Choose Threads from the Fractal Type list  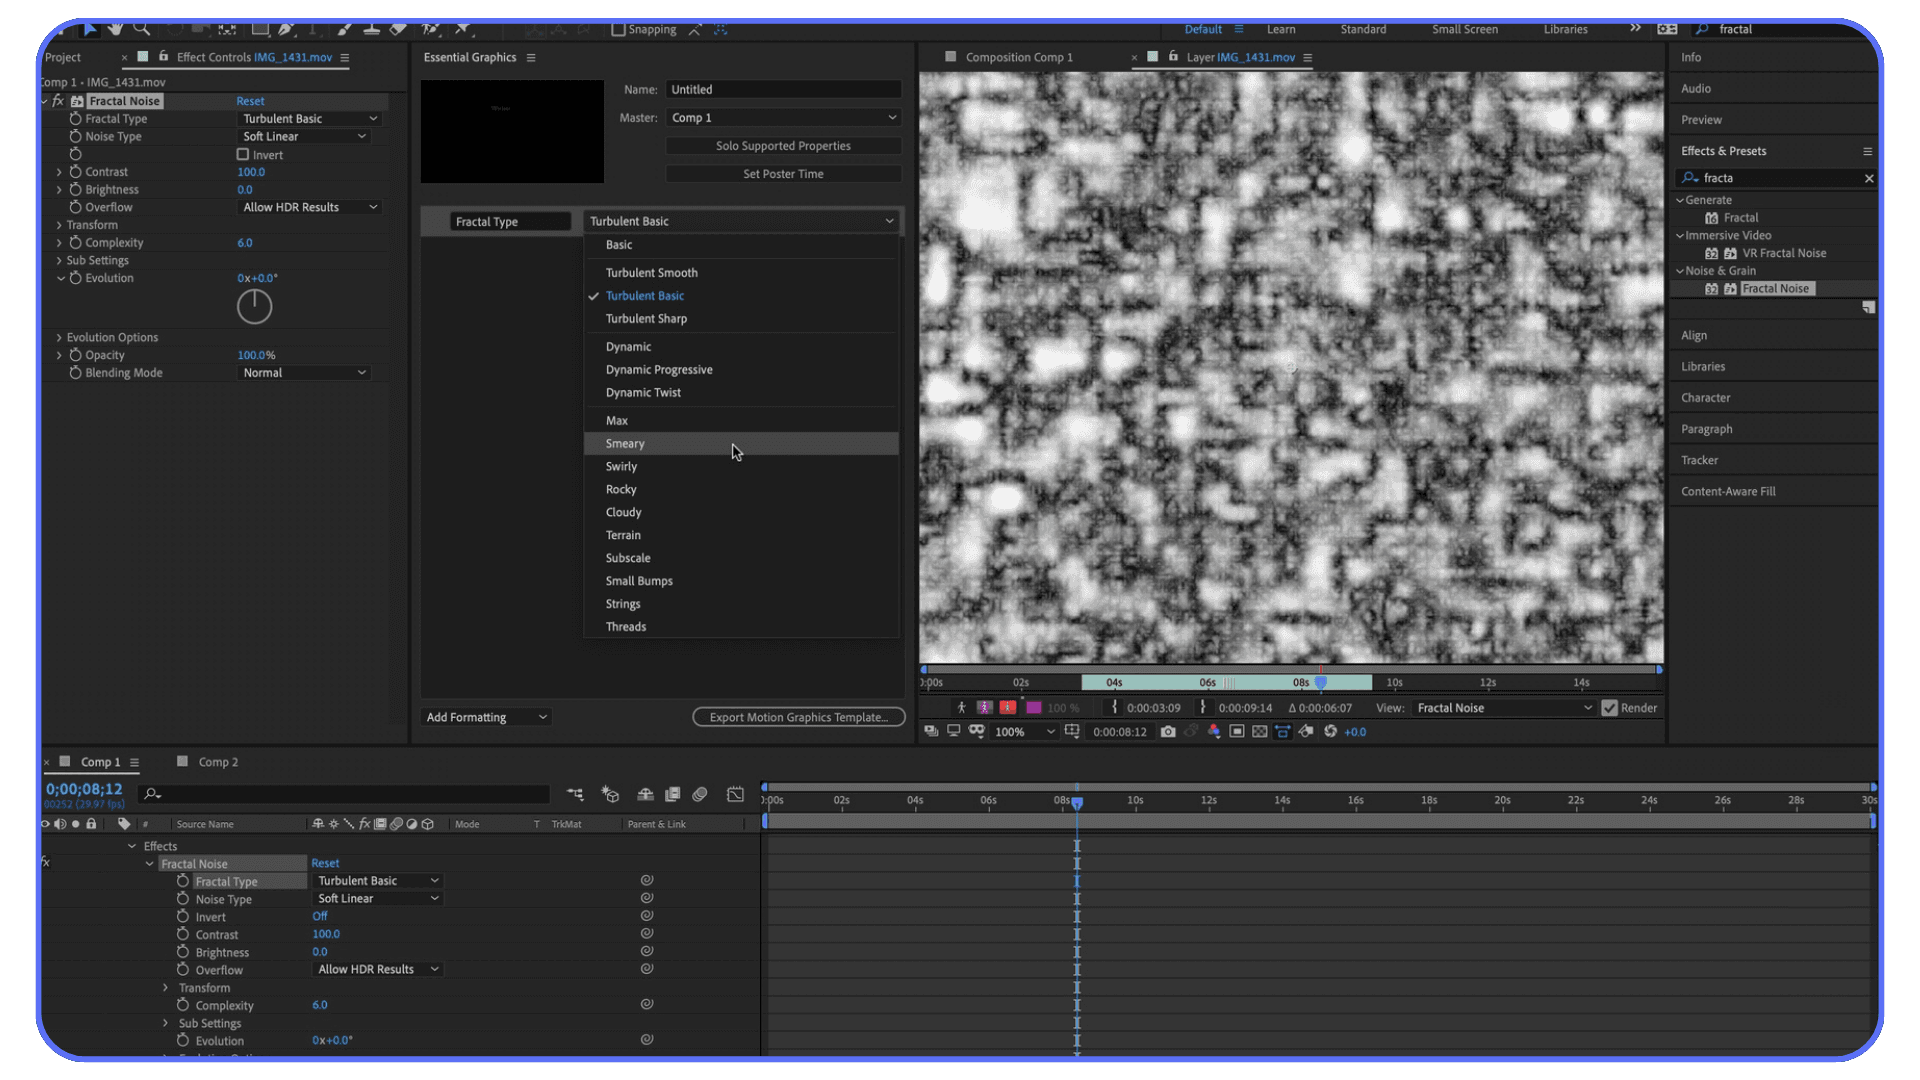coord(741,627)
